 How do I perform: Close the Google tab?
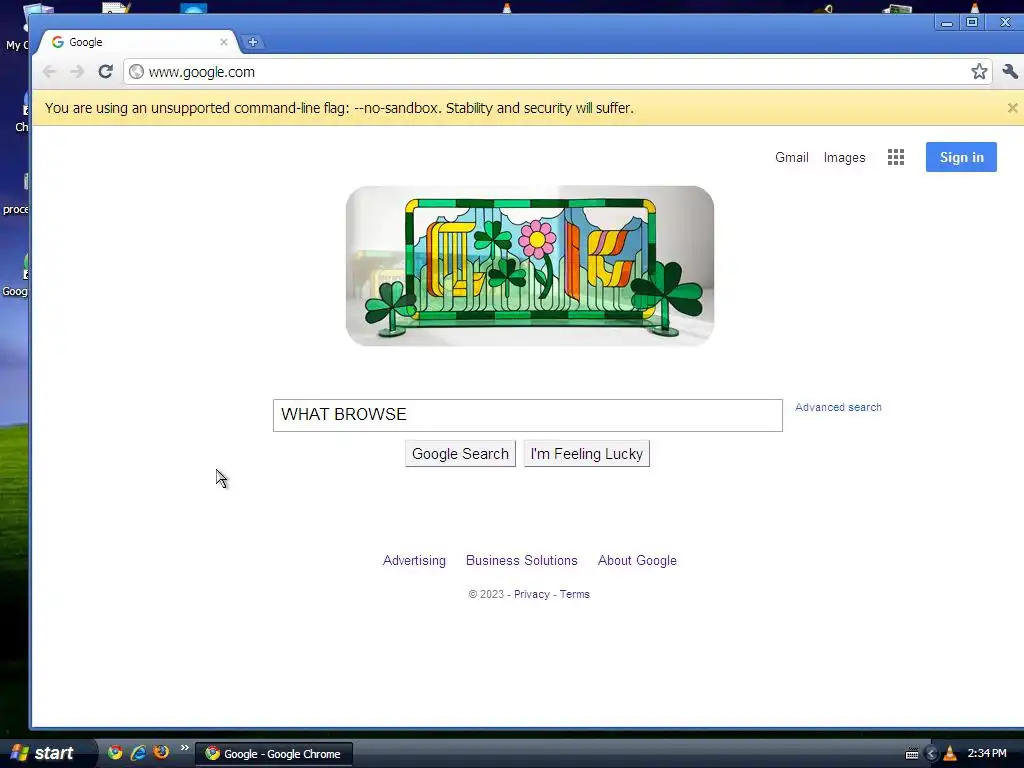(x=223, y=42)
